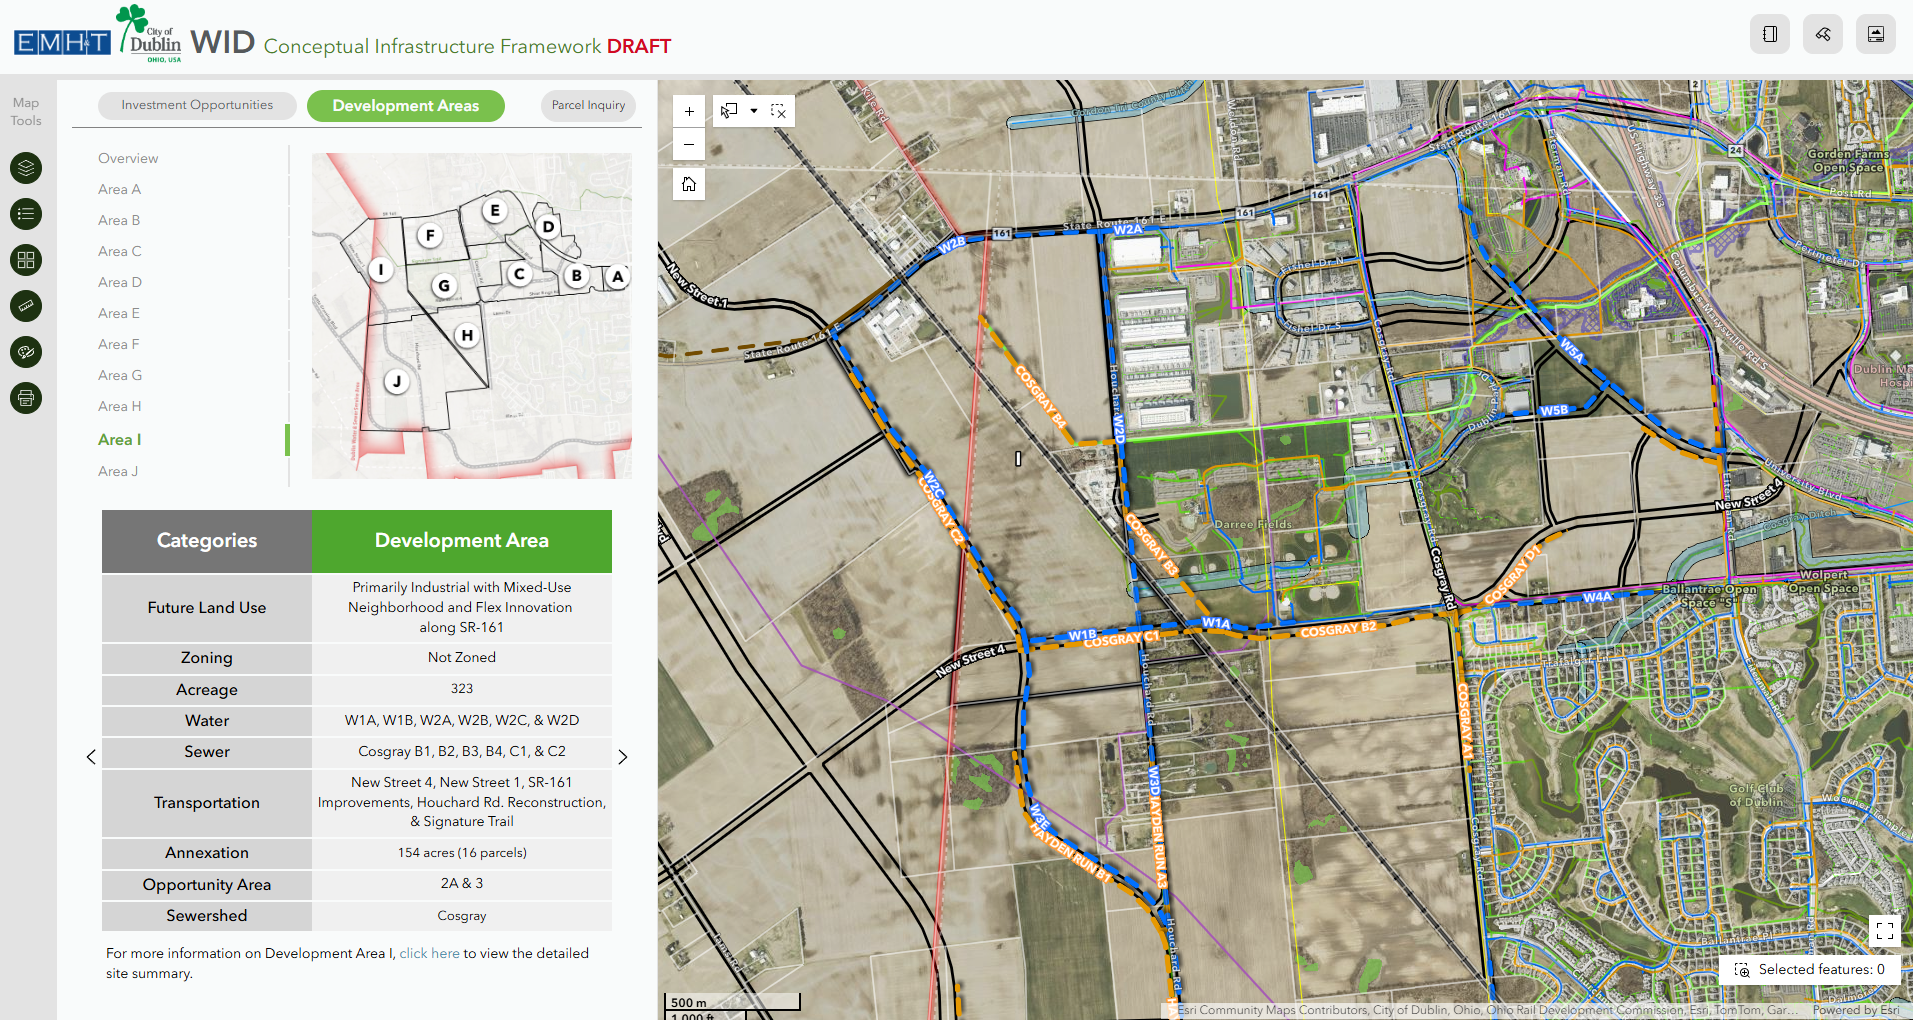
Task: Switch to Parcel Inquiry tab
Action: (588, 105)
